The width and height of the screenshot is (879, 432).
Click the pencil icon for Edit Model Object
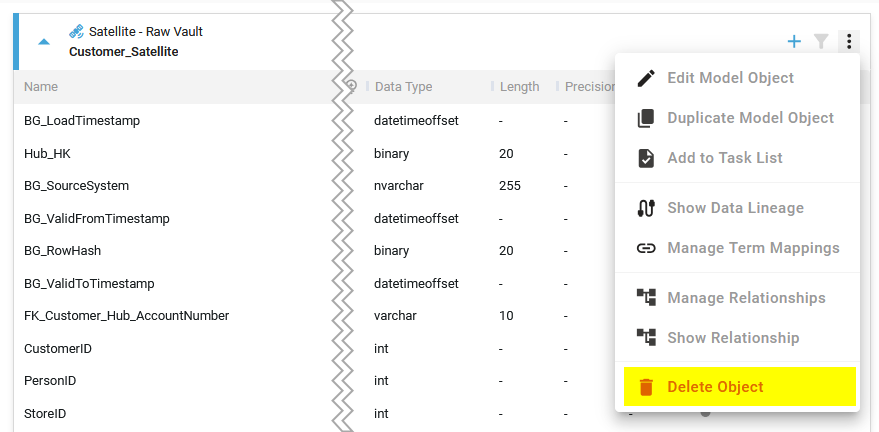click(x=646, y=78)
